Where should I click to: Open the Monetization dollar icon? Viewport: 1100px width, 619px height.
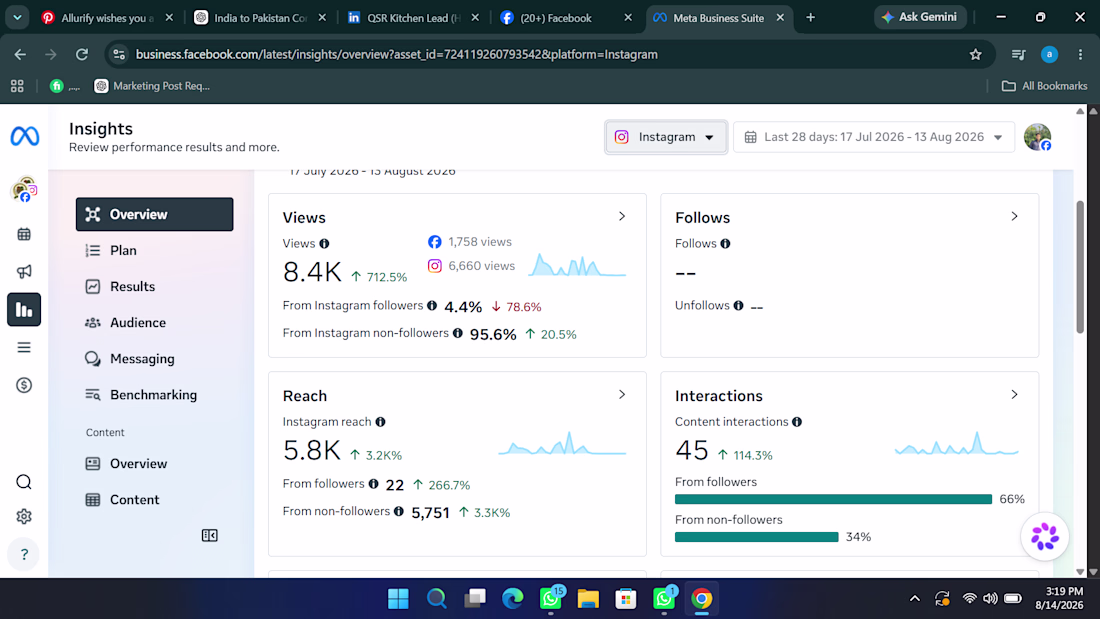(x=24, y=385)
